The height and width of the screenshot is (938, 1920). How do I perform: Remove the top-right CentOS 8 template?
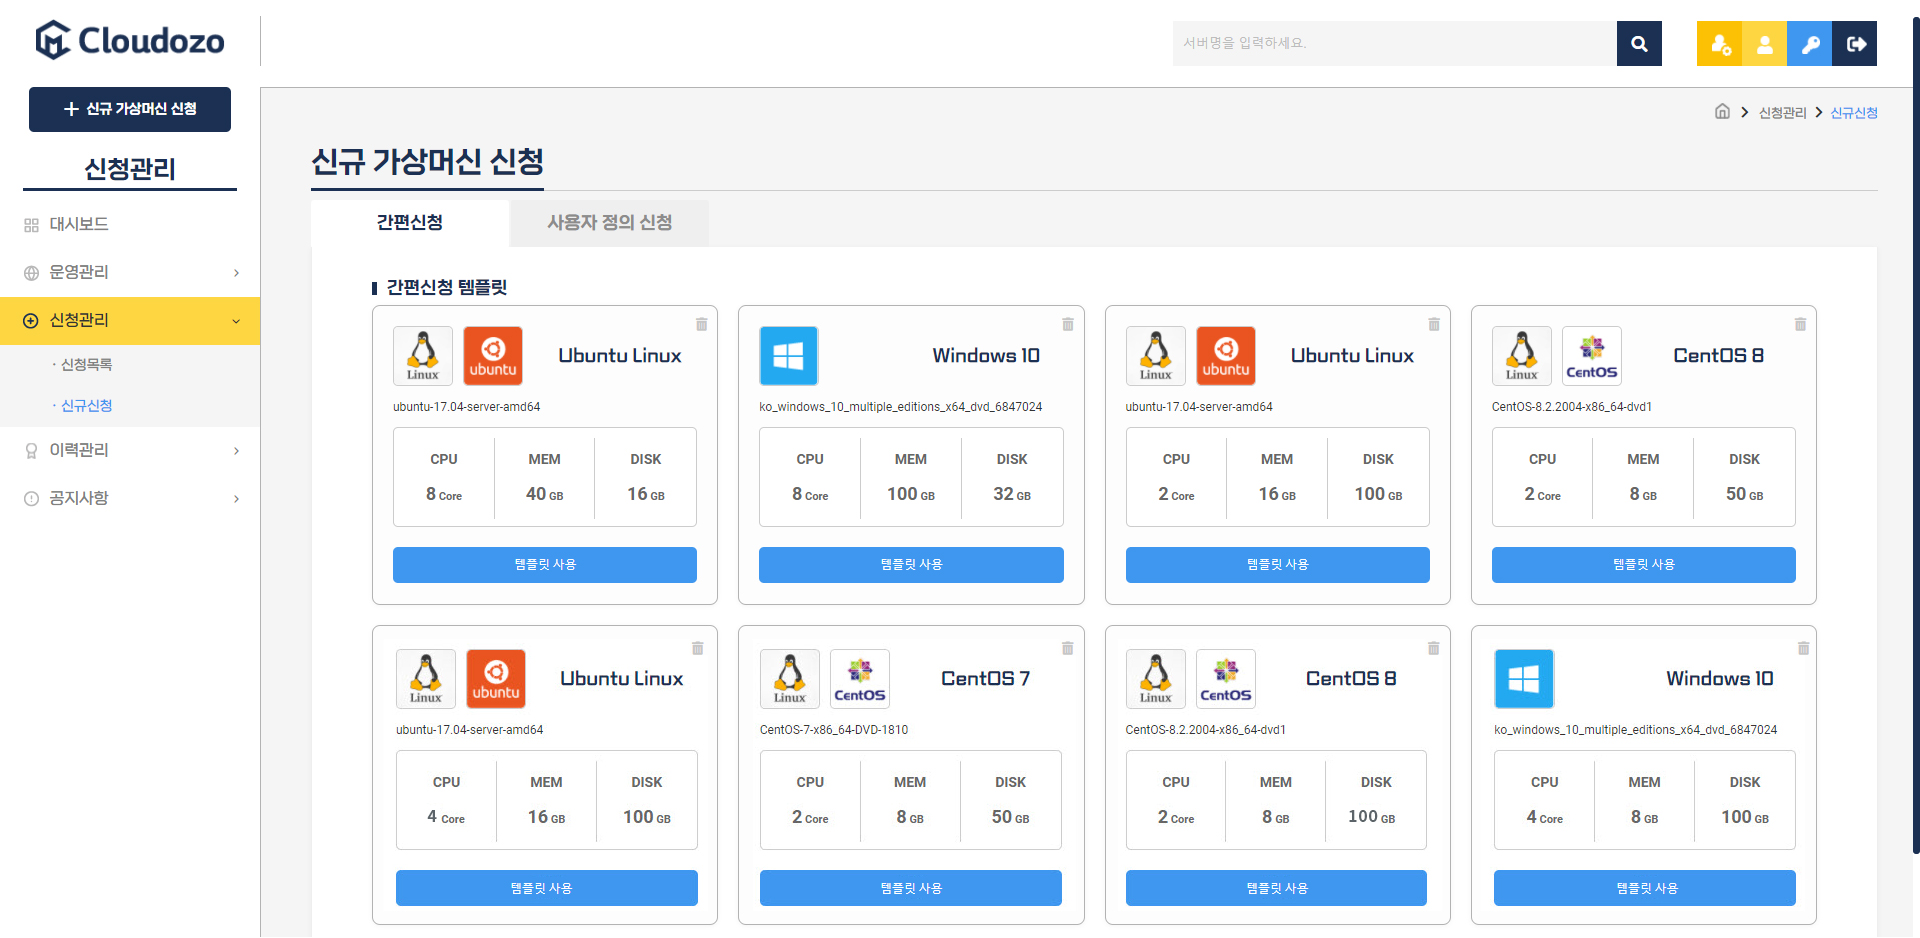click(1800, 324)
